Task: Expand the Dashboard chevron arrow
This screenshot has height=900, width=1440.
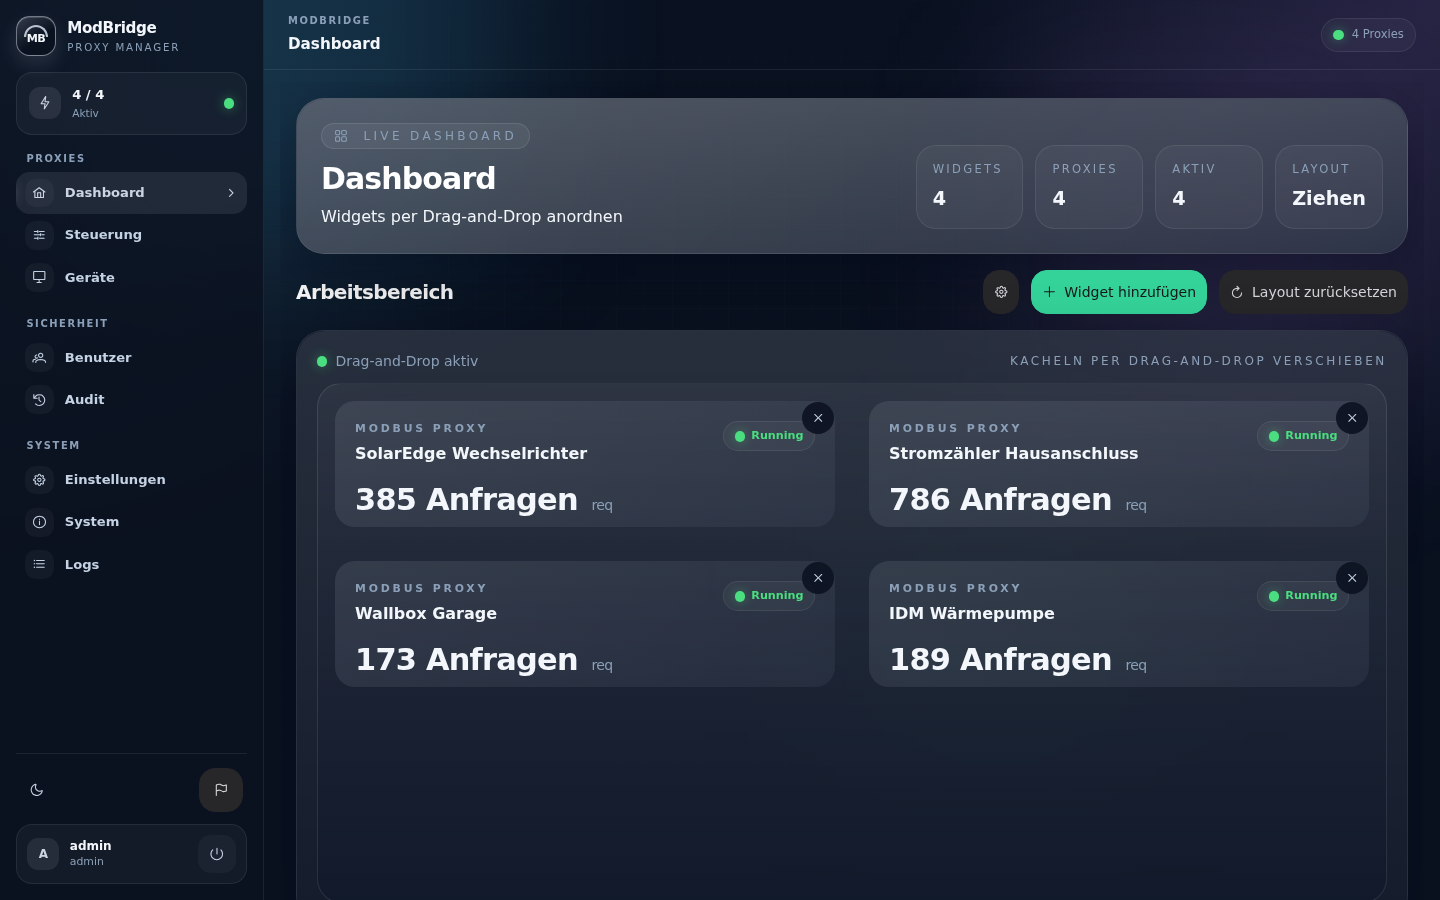Action: pos(231,193)
